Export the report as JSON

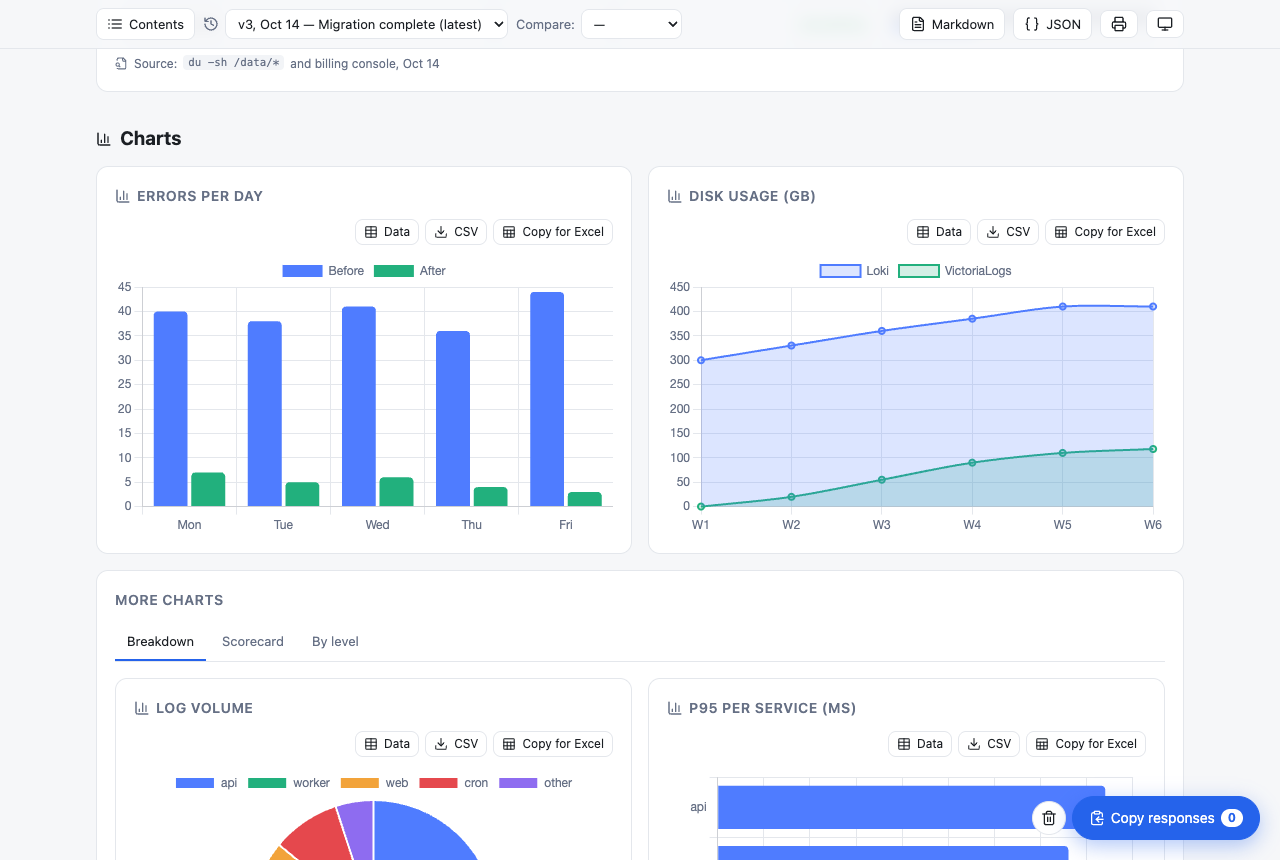pyautogui.click(x=1052, y=24)
